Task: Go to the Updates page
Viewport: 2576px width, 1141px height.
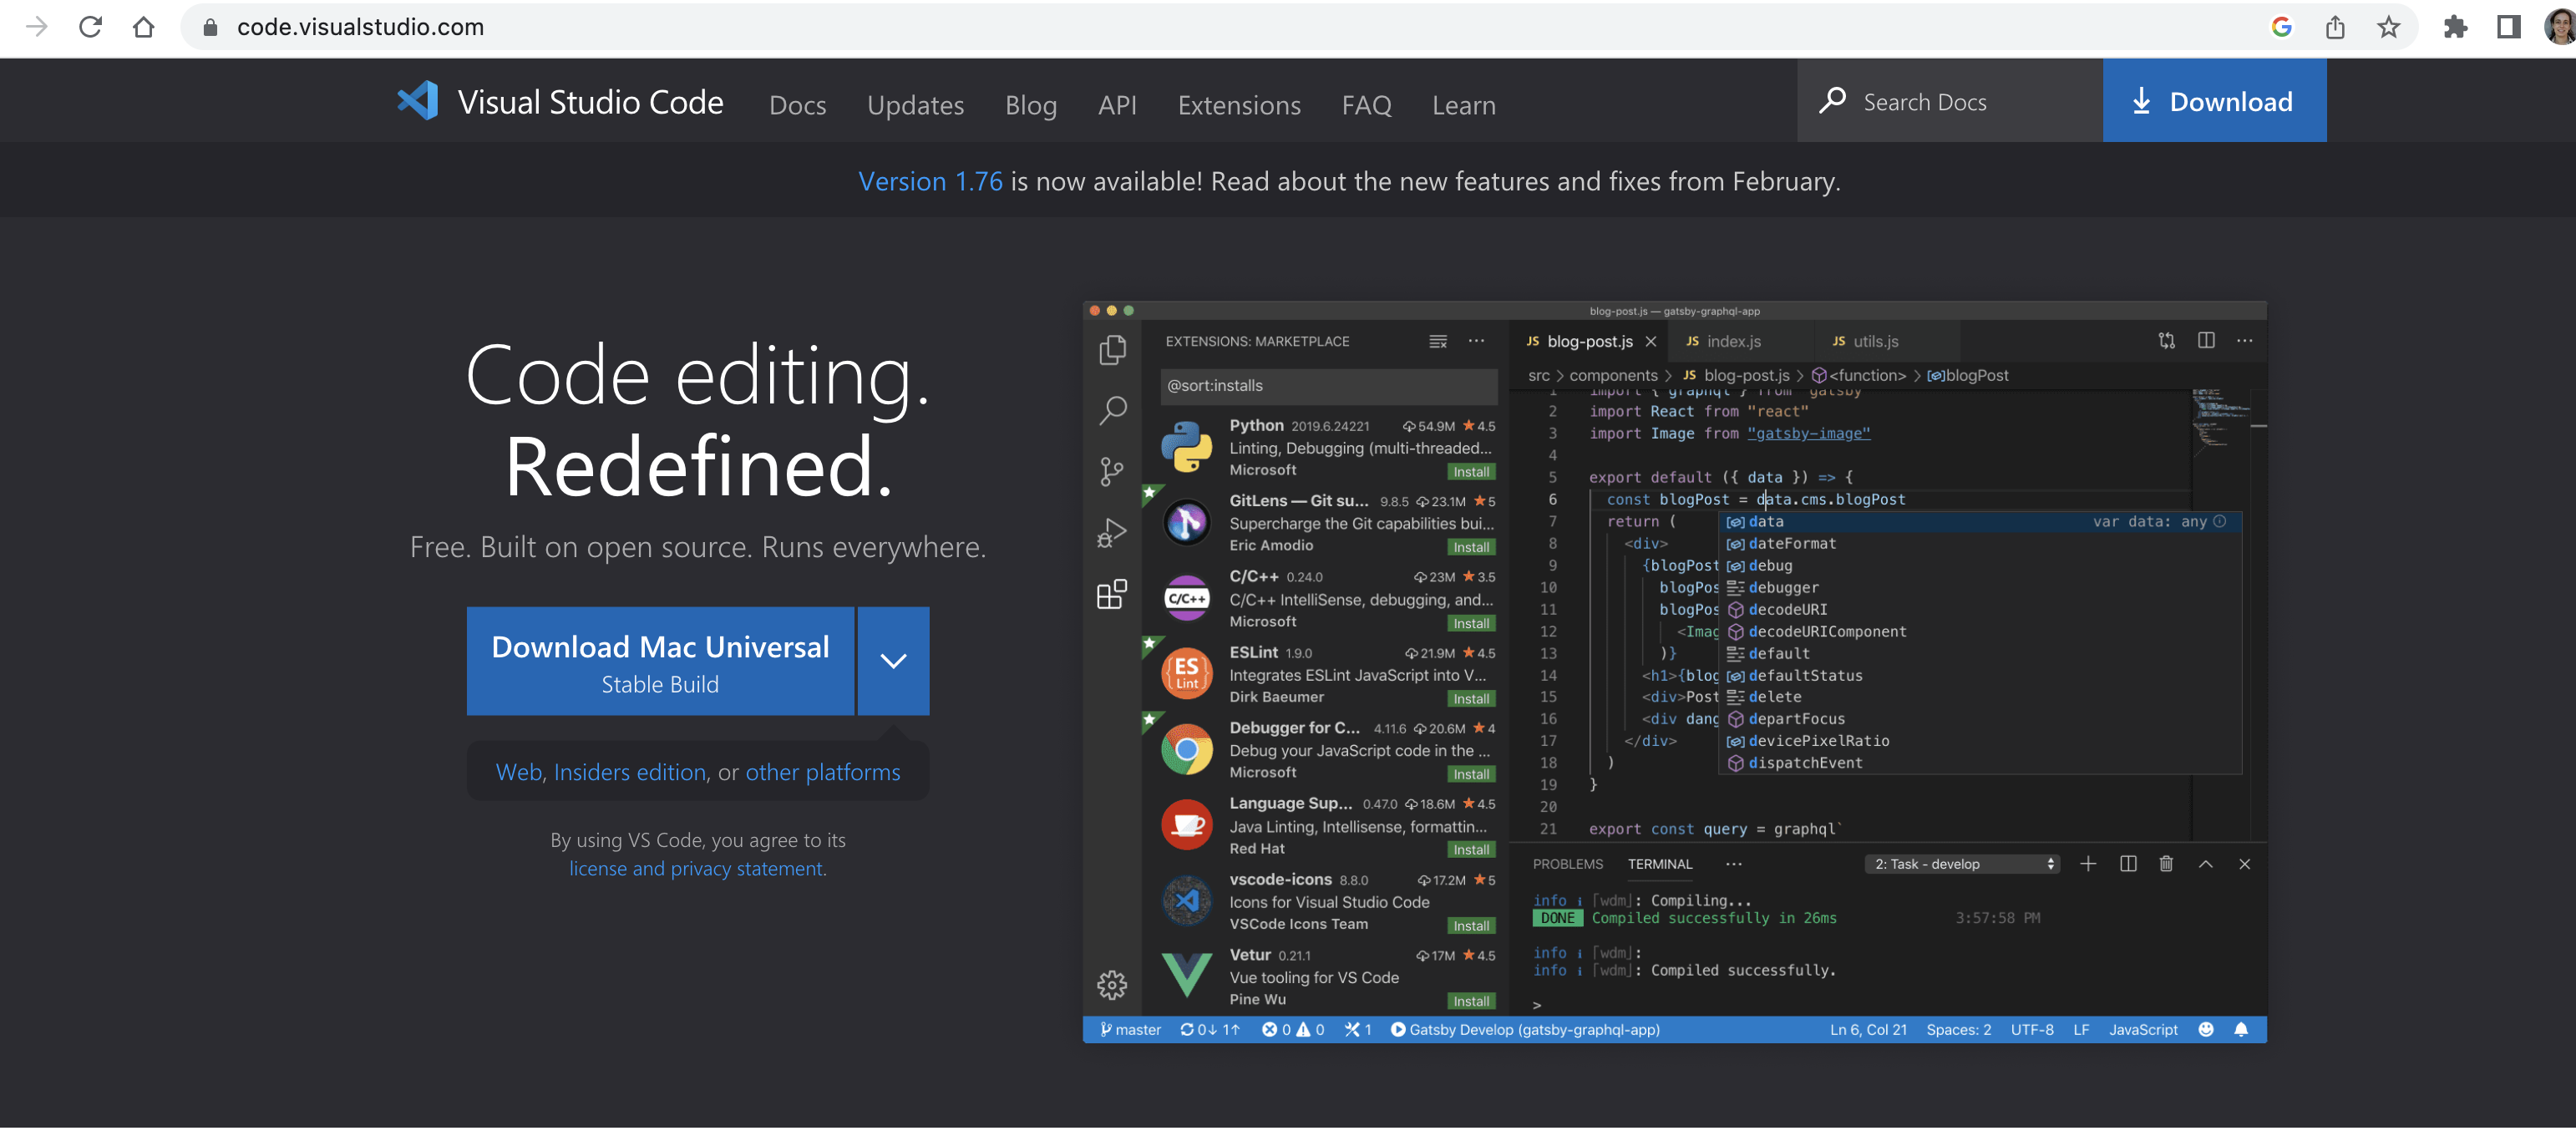Action: pyautogui.click(x=915, y=105)
